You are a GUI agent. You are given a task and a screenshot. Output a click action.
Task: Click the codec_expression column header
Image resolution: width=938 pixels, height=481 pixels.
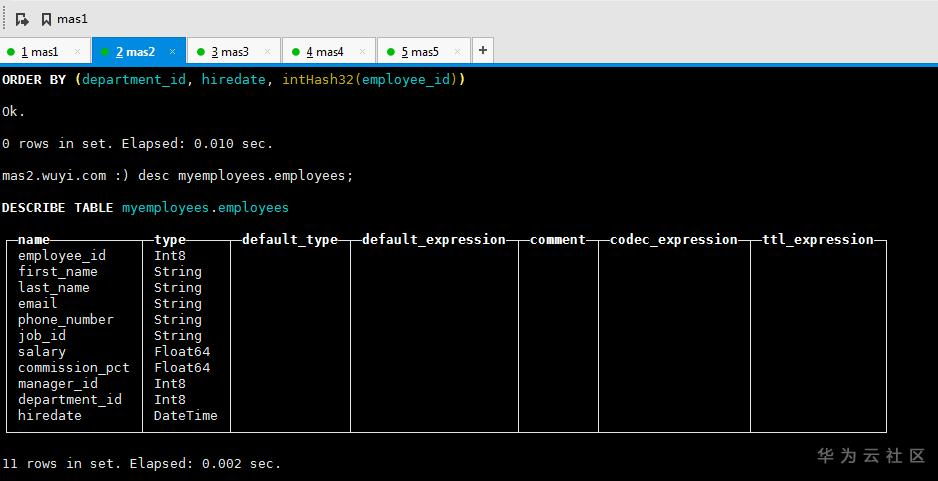[674, 239]
